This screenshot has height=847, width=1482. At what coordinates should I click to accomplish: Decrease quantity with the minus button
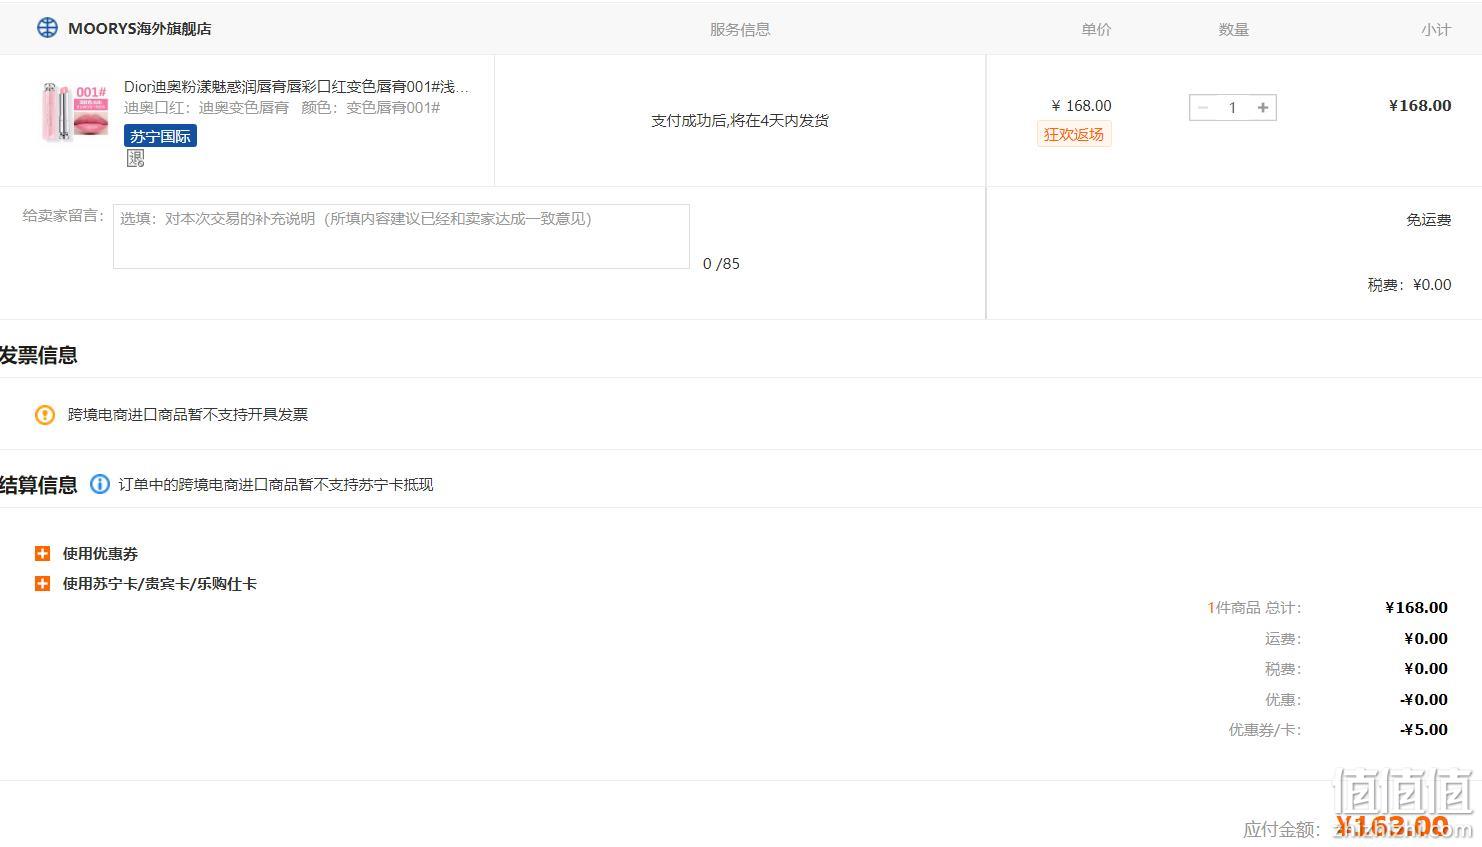click(1203, 108)
